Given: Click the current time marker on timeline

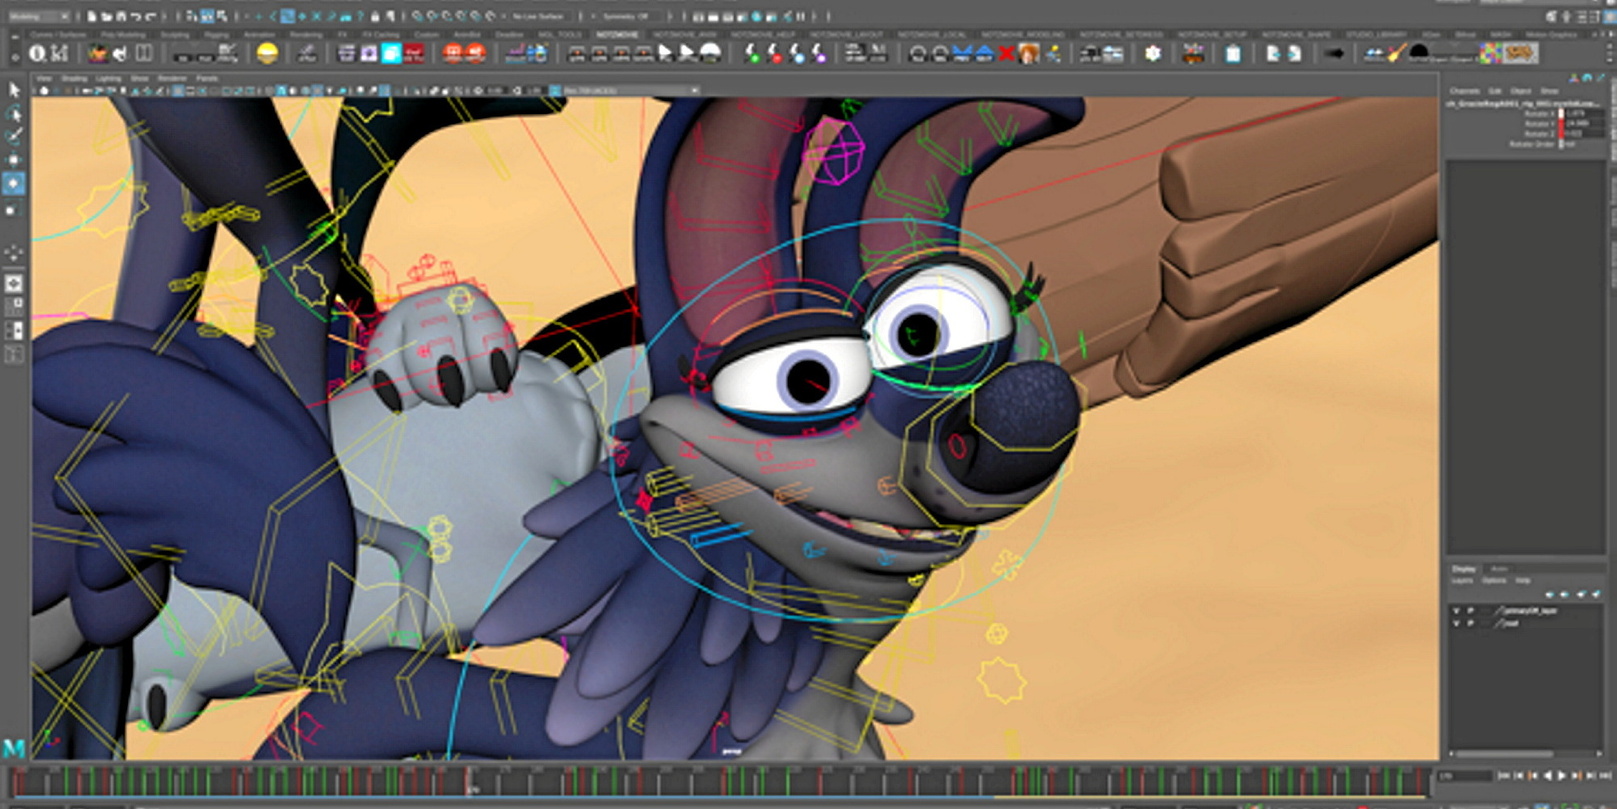Looking at the screenshot, I should click(469, 781).
